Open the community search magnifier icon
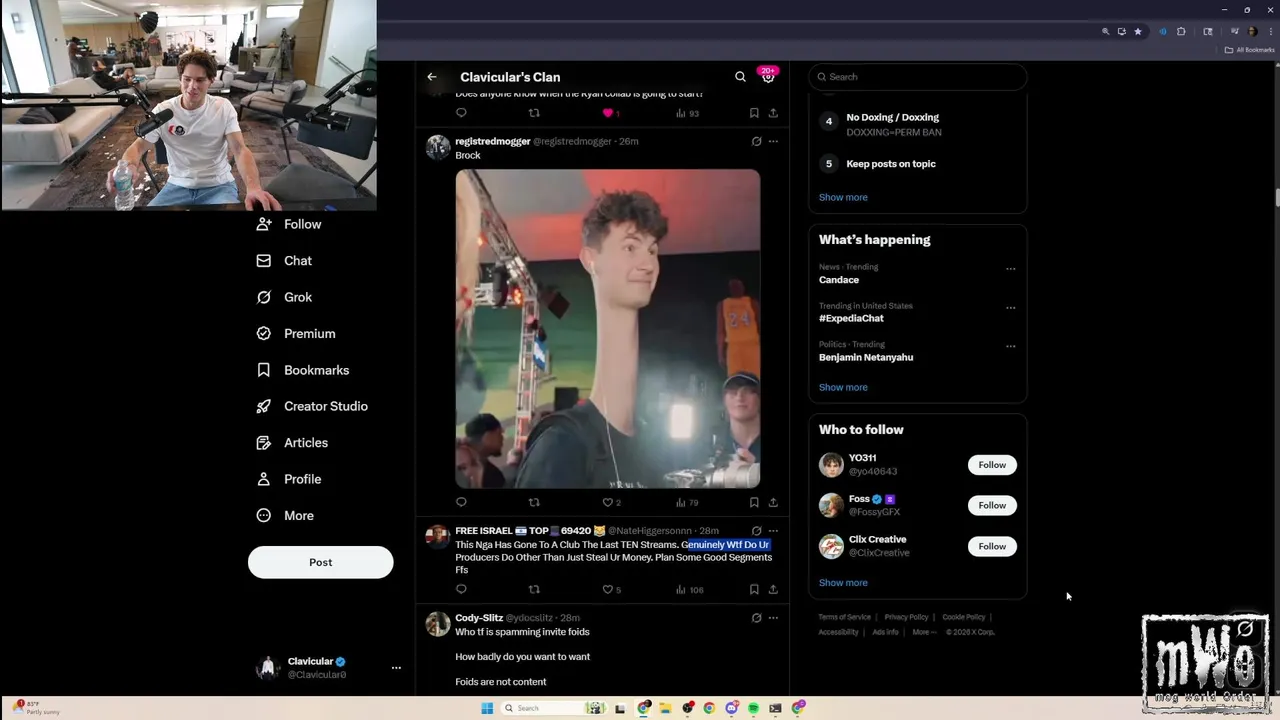The height and width of the screenshot is (720, 1280). [x=740, y=77]
